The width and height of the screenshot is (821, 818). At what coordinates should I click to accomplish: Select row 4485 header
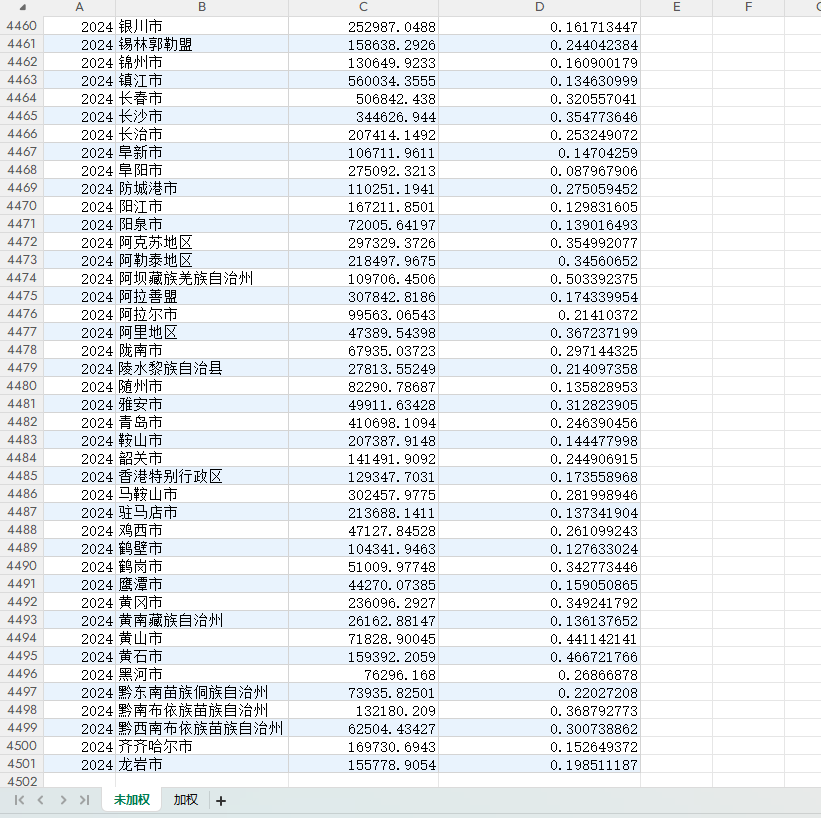(x=21, y=476)
